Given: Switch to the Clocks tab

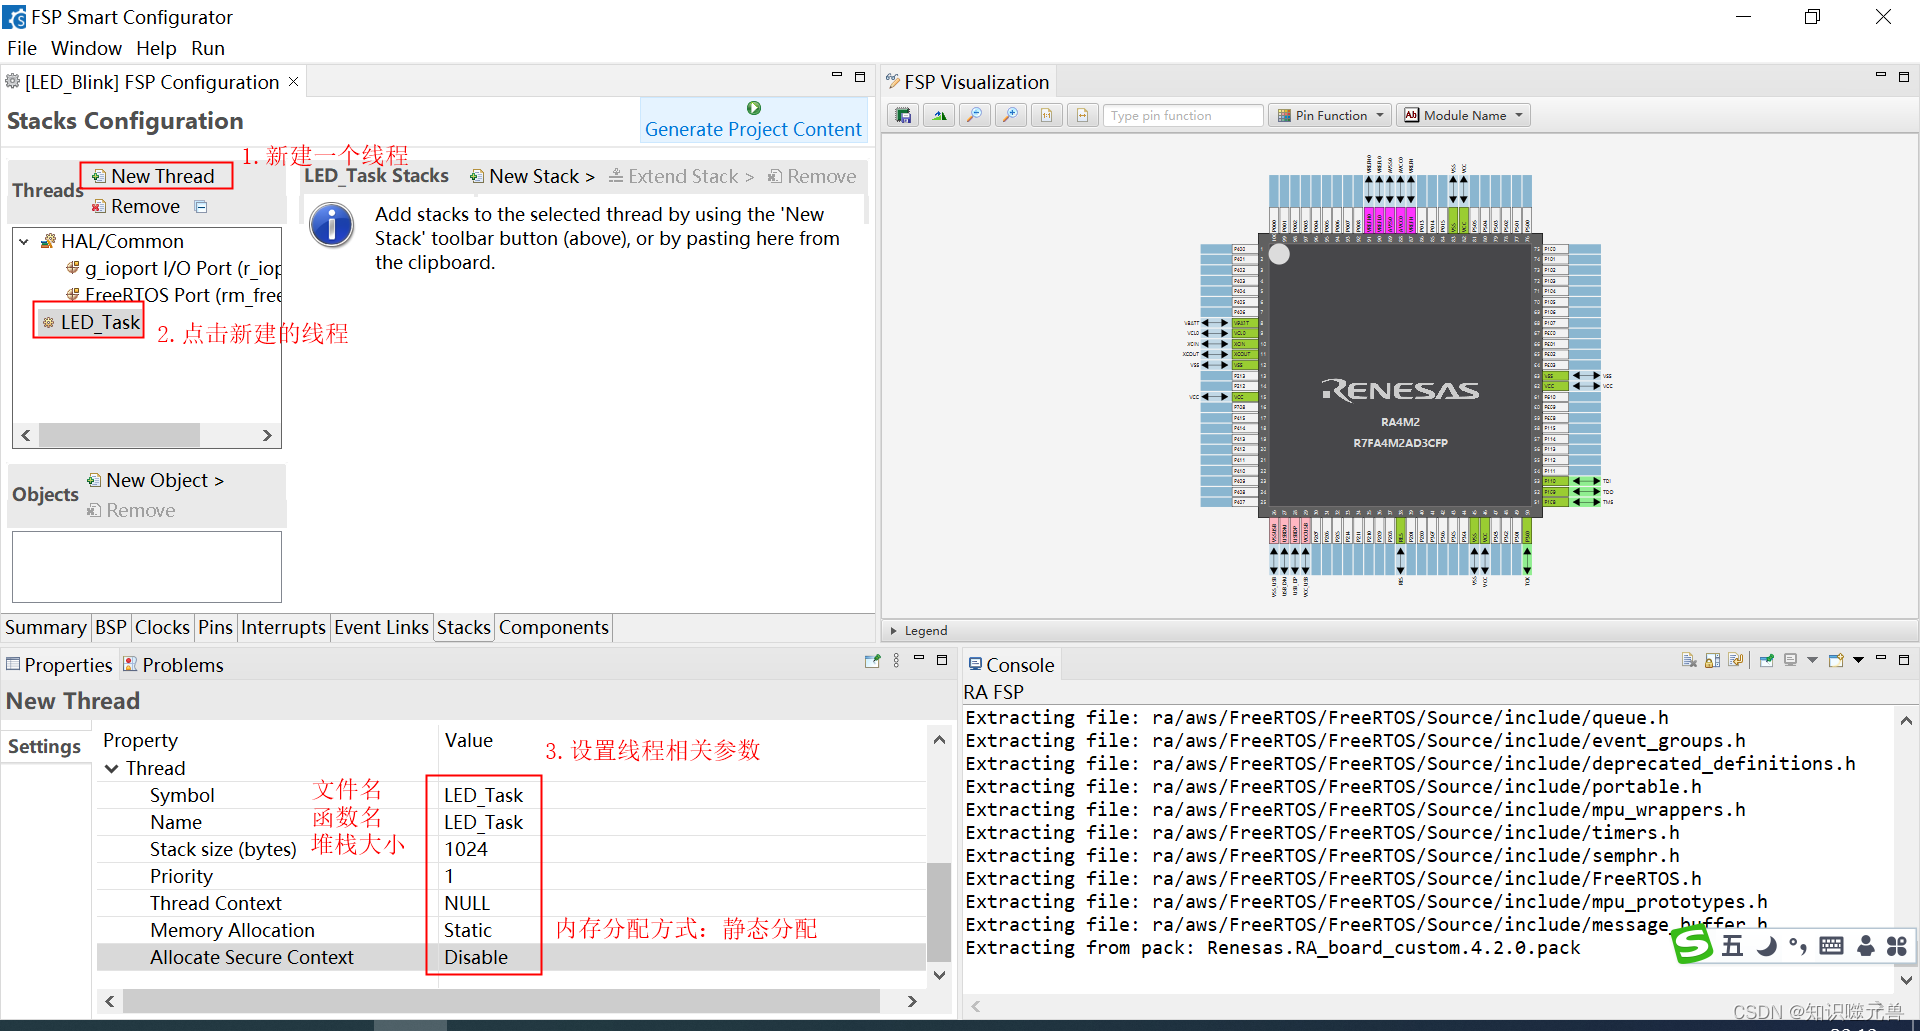Looking at the screenshot, I should (162, 627).
